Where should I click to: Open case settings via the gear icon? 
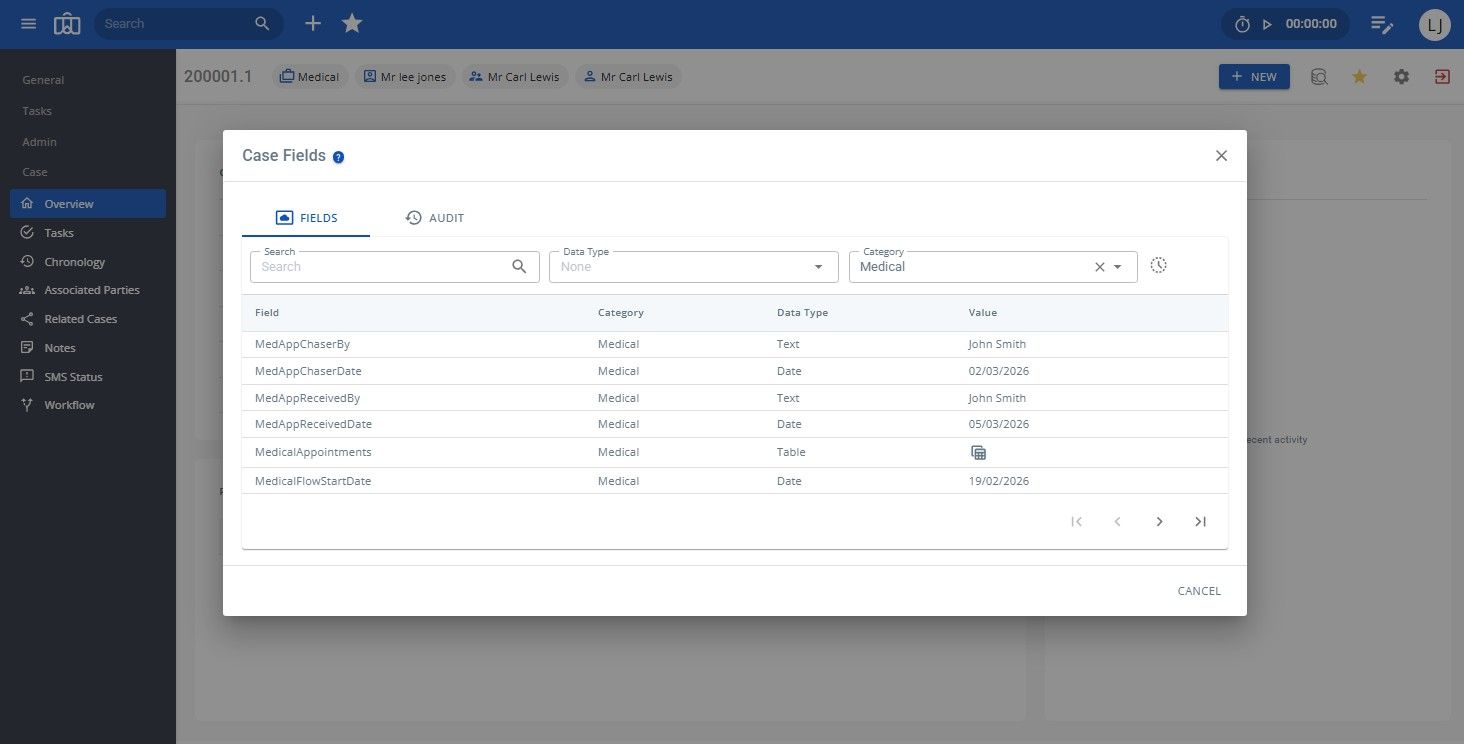pyautogui.click(x=1401, y=76)
